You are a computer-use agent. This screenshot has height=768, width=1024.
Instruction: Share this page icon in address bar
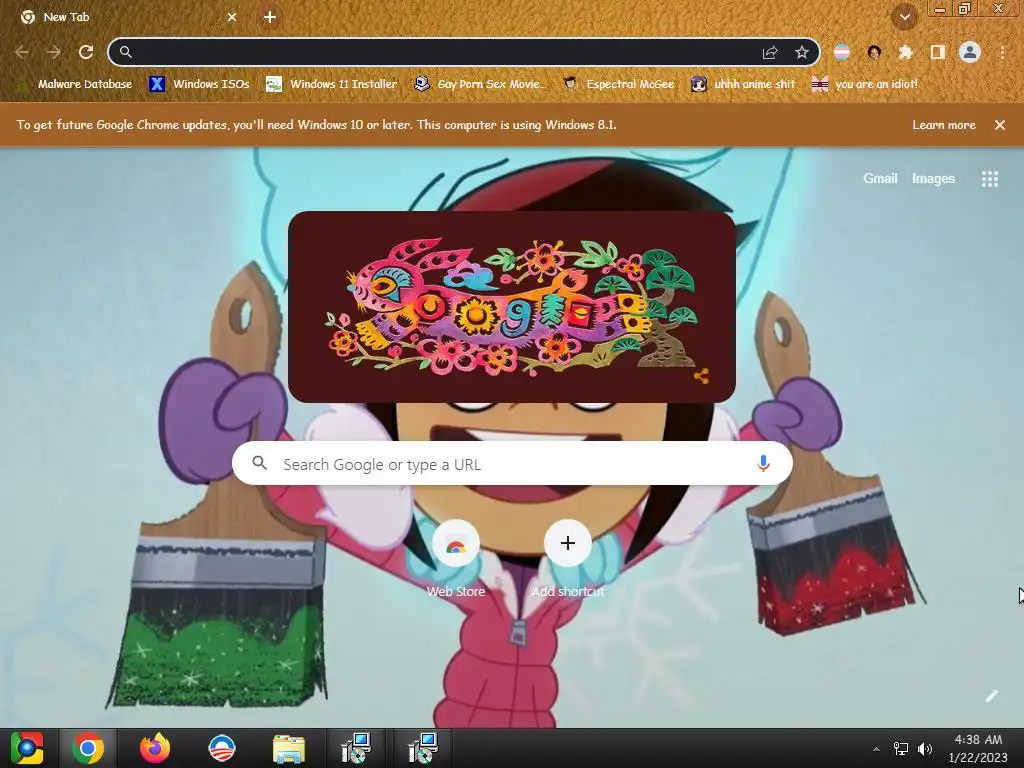pyautogui.click(x=770, y=52)
